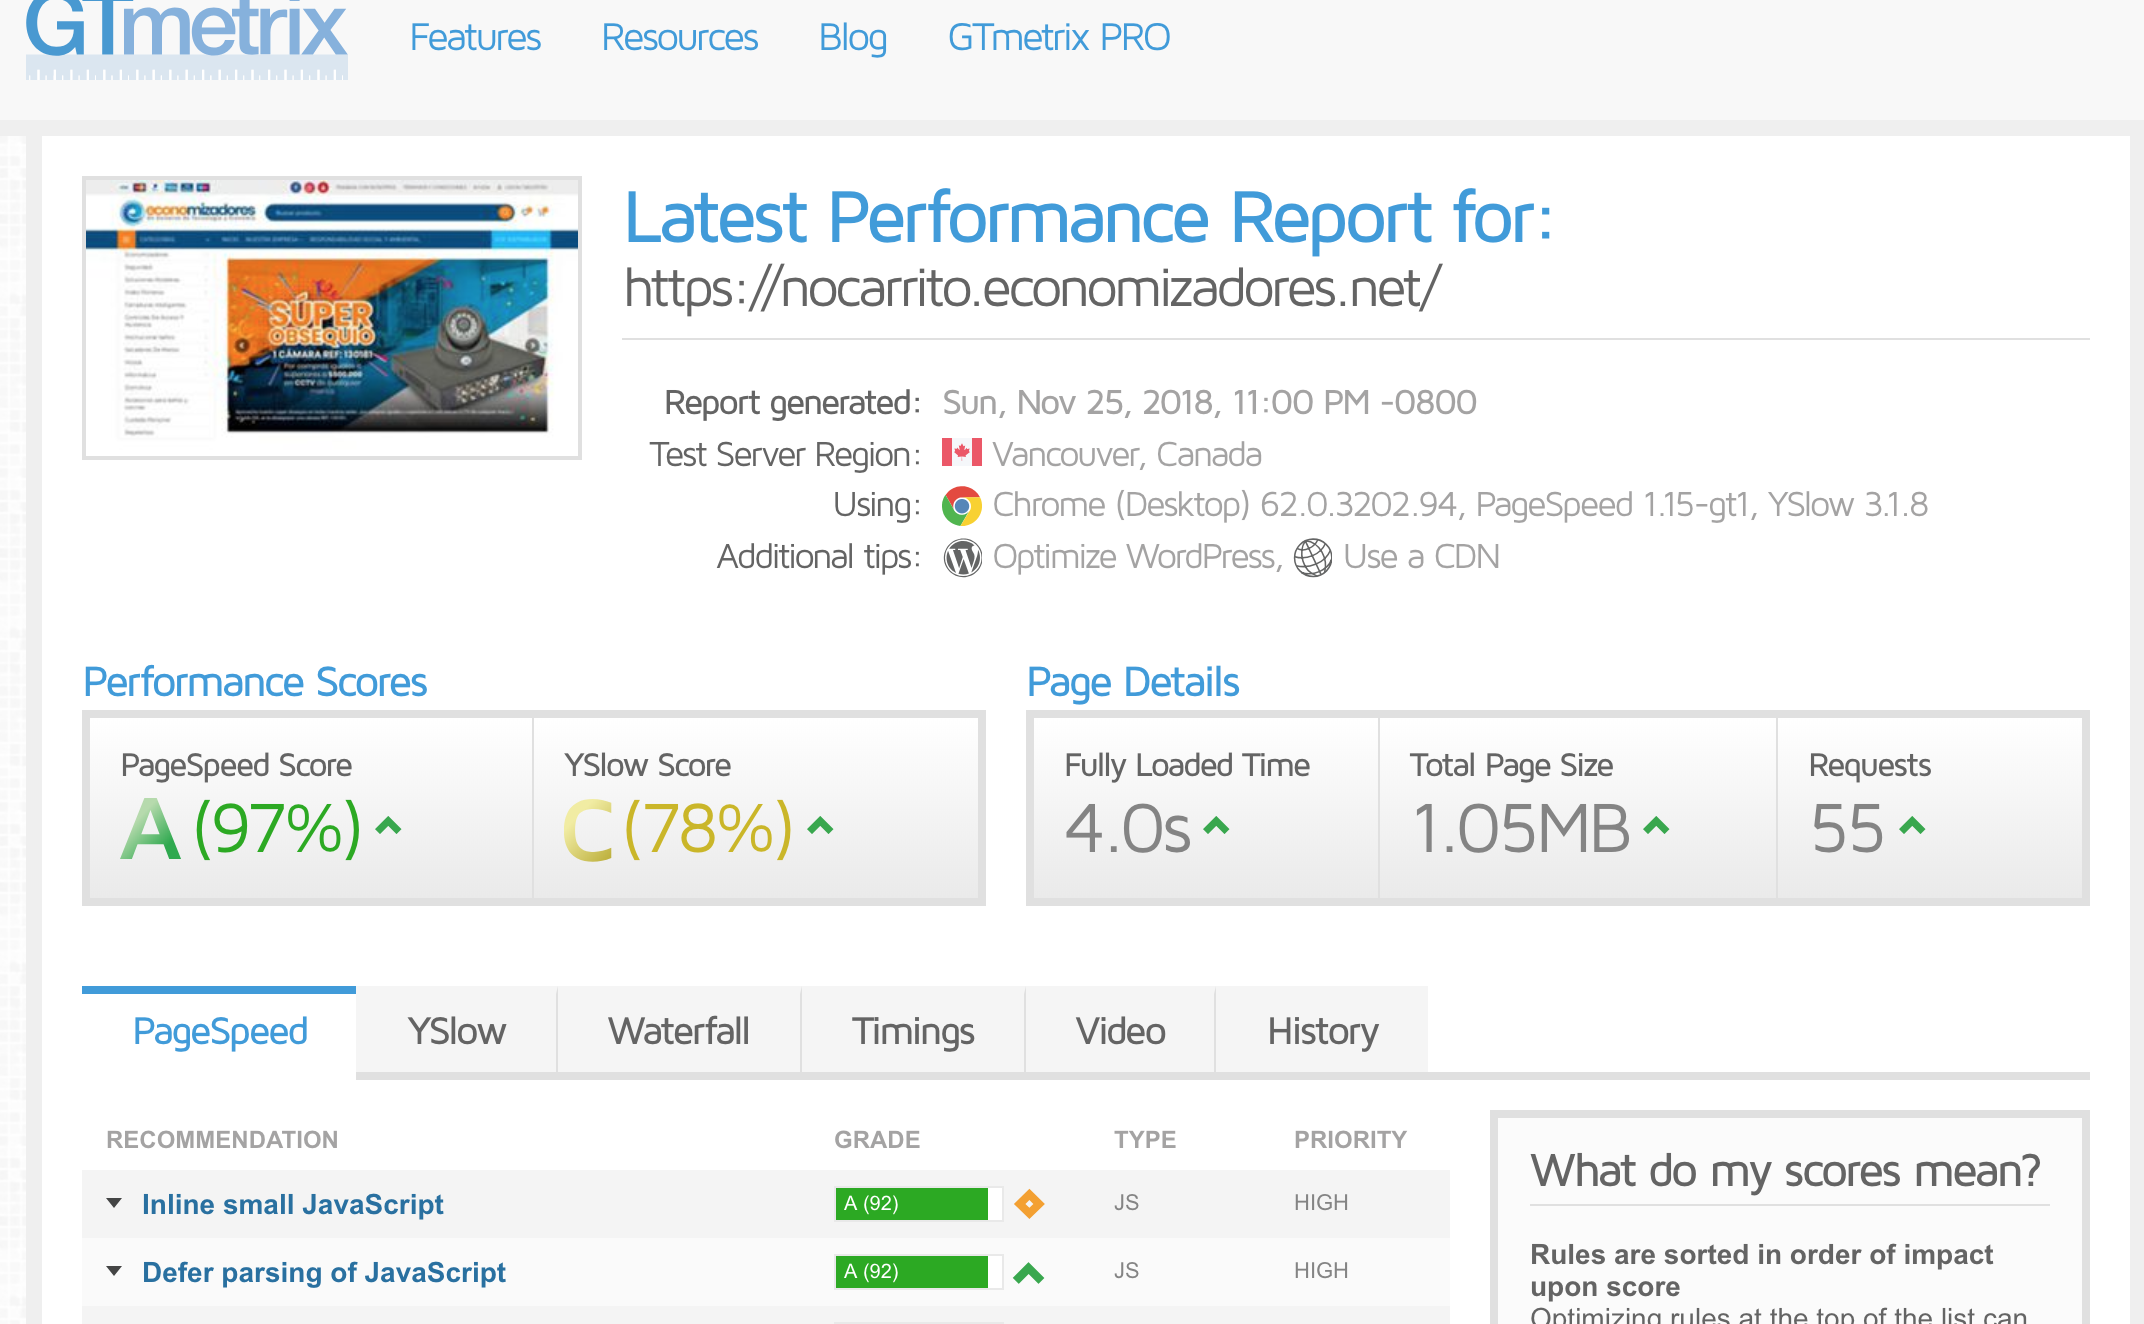Expand Inline small JavaScript disclosure triangle
Screen dimensions: 2144x1324
coord(114,1203)
